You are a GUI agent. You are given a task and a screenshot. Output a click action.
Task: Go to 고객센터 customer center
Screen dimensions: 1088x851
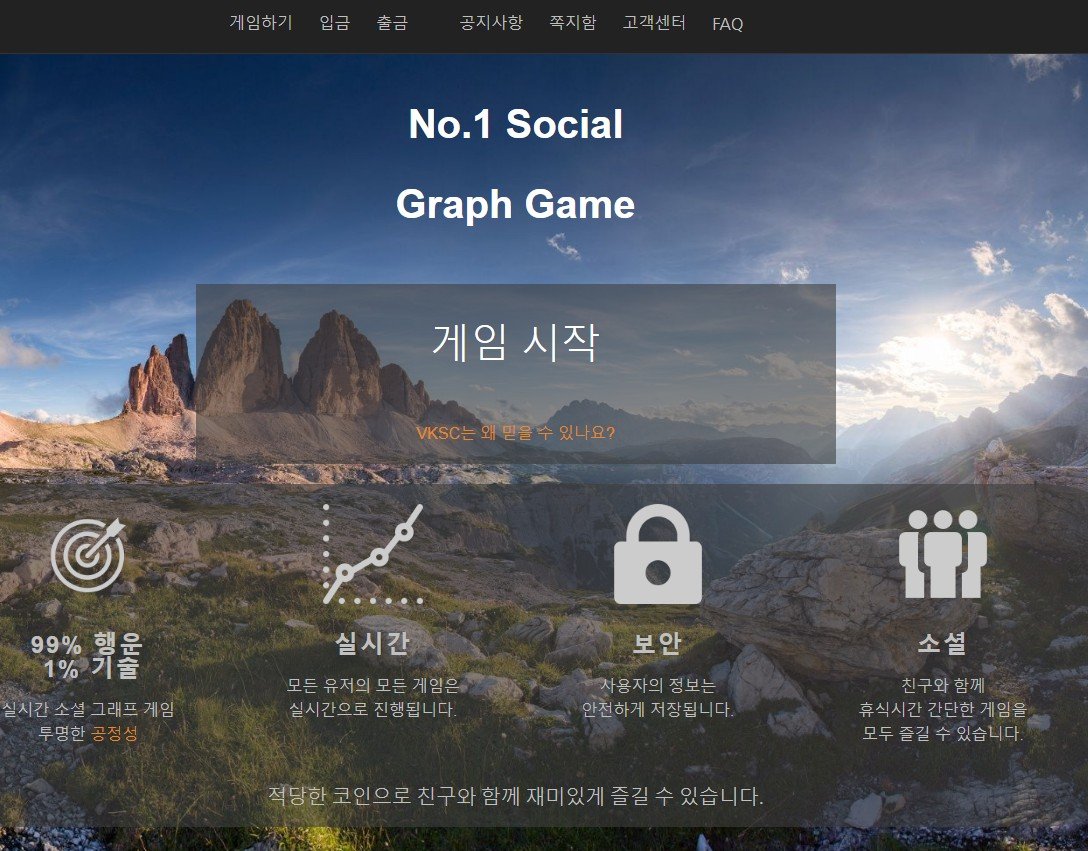[654, 23]
